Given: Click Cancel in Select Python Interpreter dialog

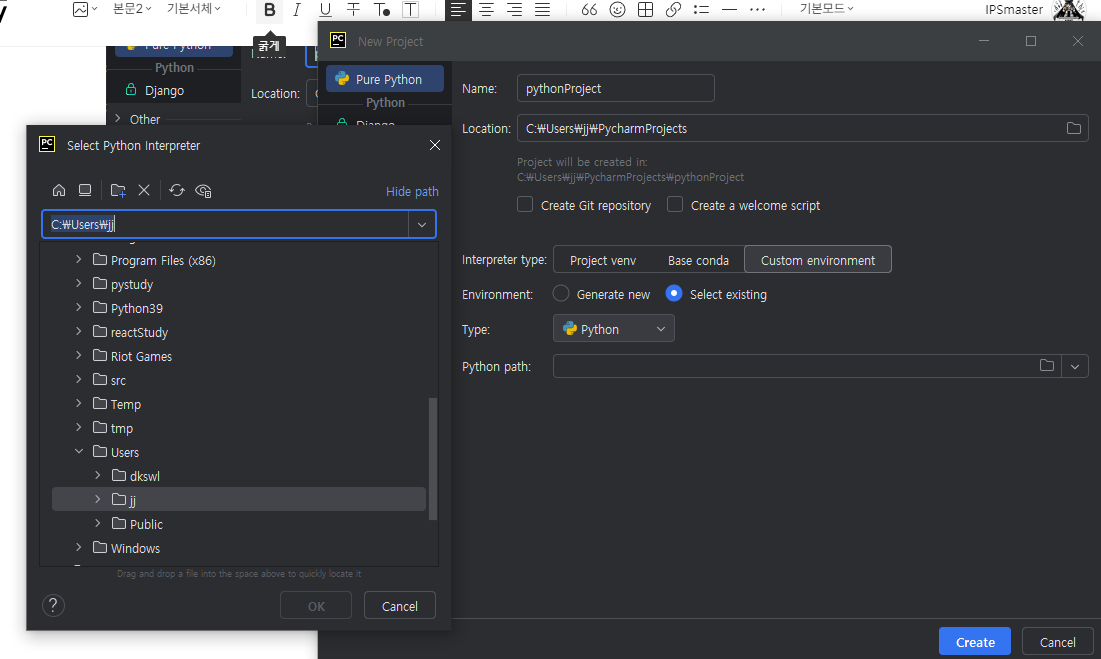Looking at the screenshot, I should pyautogui.click(x=400, y=606).
